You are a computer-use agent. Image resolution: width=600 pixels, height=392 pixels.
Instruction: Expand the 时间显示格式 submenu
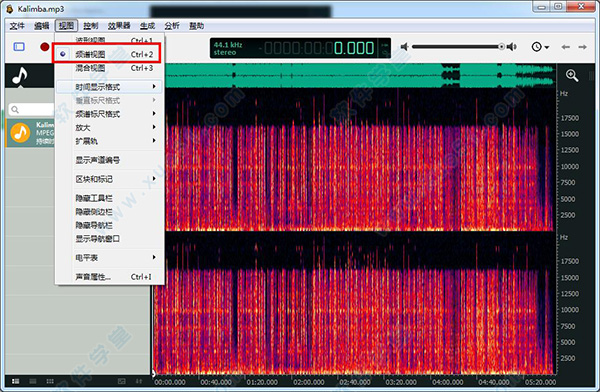coord(109,87)
